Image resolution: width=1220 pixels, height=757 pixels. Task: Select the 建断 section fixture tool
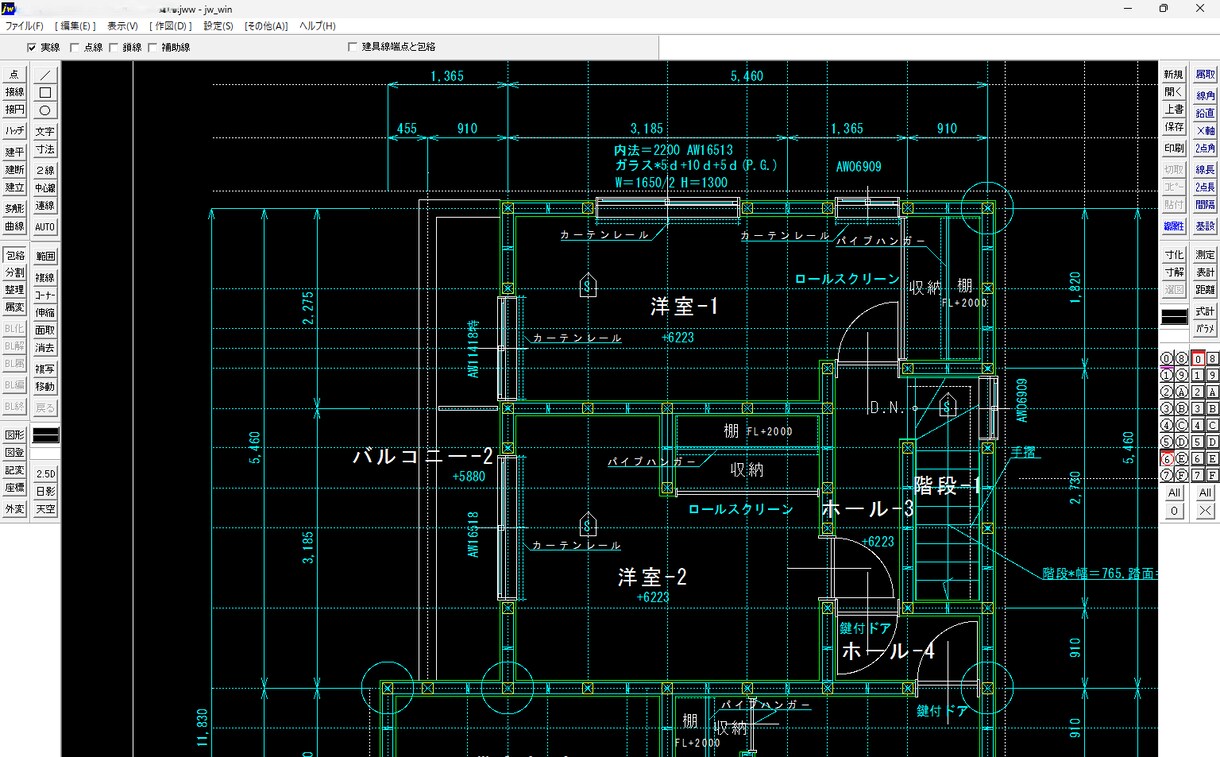click(14, 170)
